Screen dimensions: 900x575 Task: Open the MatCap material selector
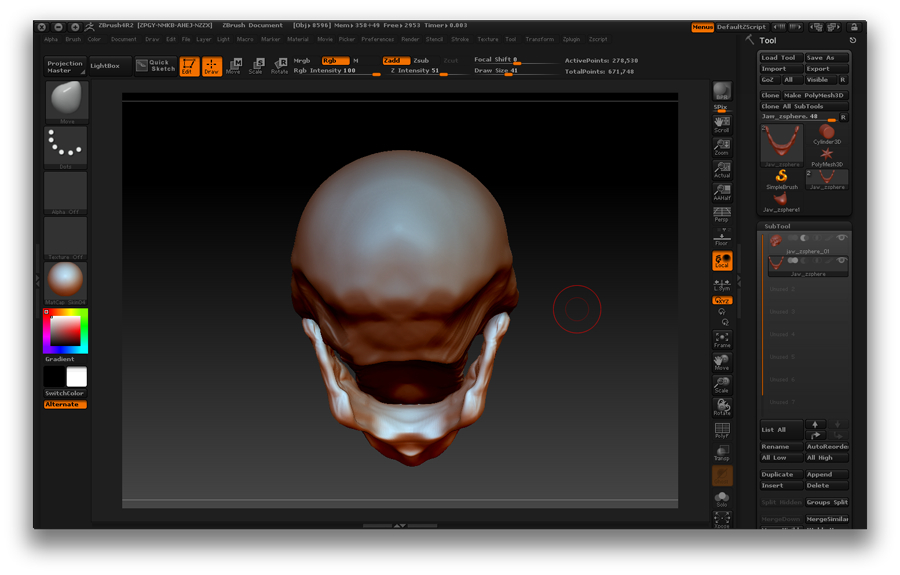pos(67,283)
